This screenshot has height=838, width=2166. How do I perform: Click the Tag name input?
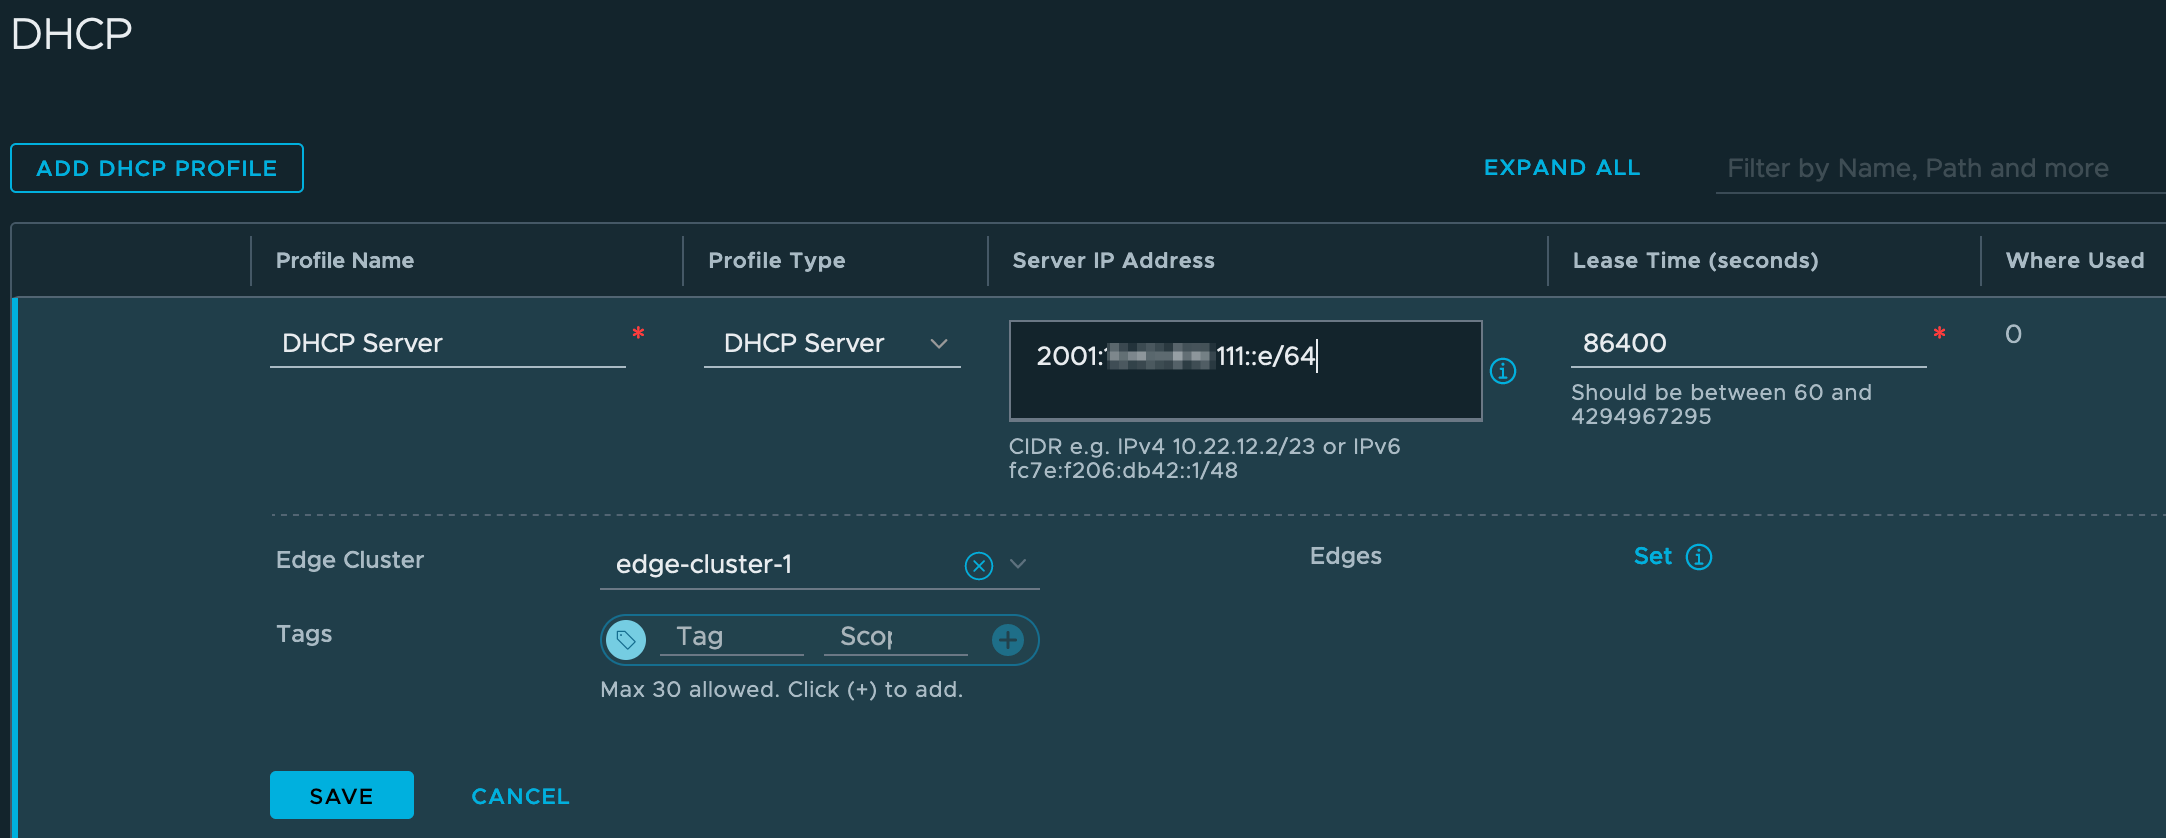tap(731, 637)
